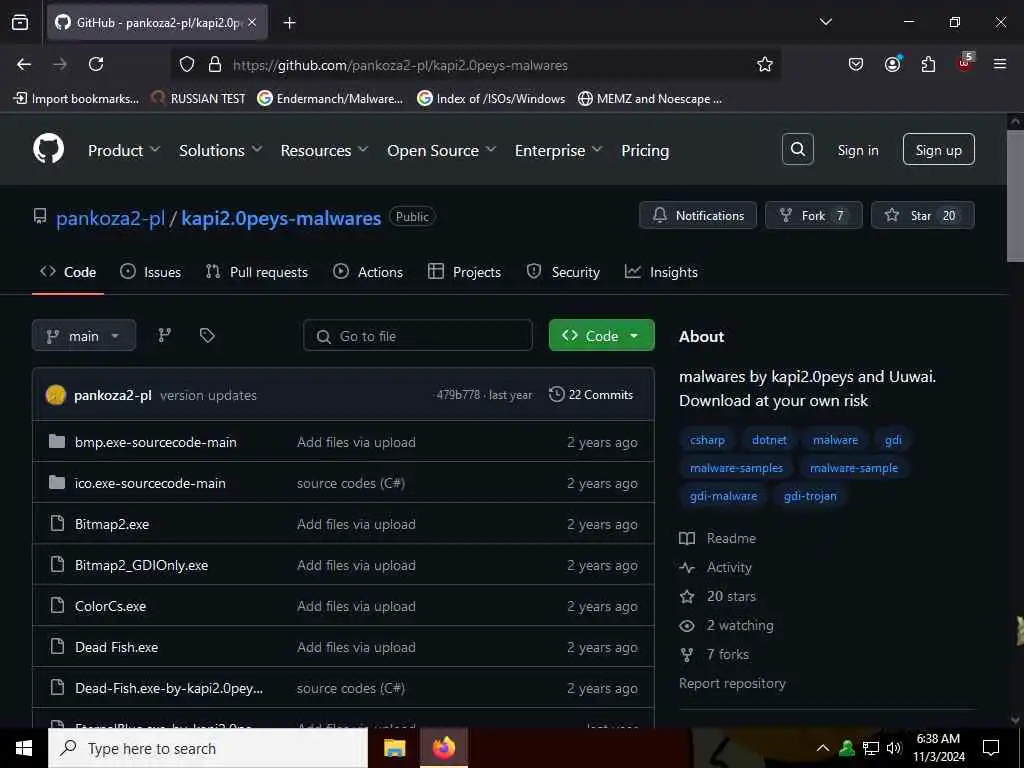Close the GitHub browser tab

point(253,23)
